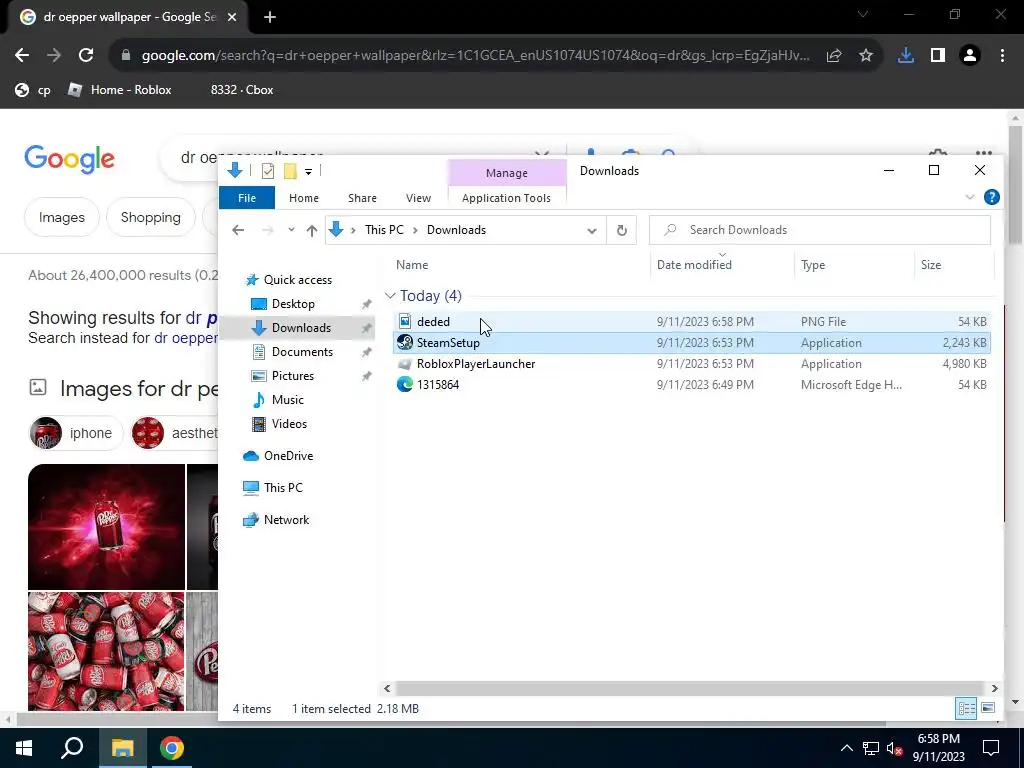Click the Explorer horizontal scrollbar

(x=689, y=688)
